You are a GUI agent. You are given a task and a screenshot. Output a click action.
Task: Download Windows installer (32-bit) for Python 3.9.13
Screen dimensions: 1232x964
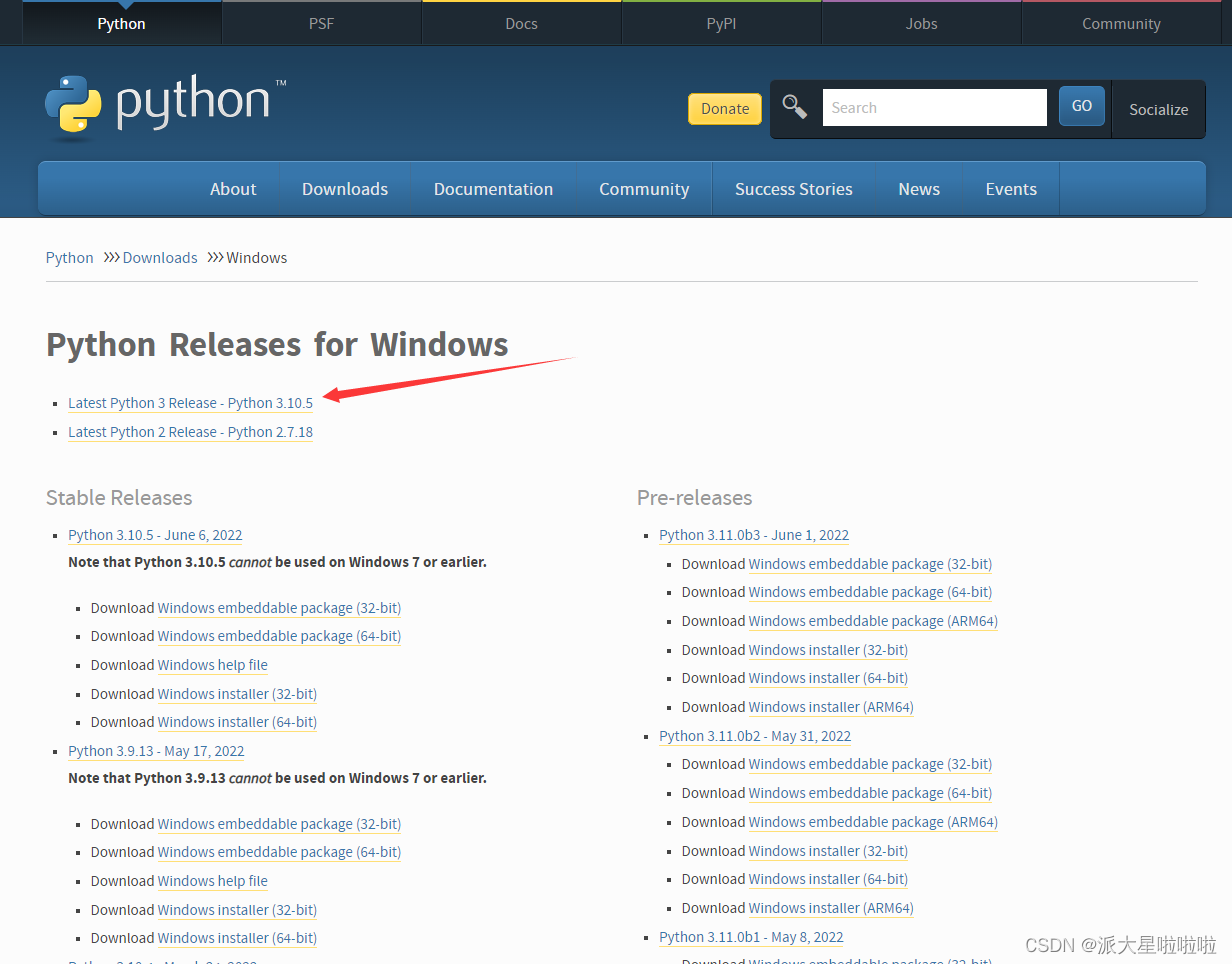pyautogui.click(x=237, y=910)
